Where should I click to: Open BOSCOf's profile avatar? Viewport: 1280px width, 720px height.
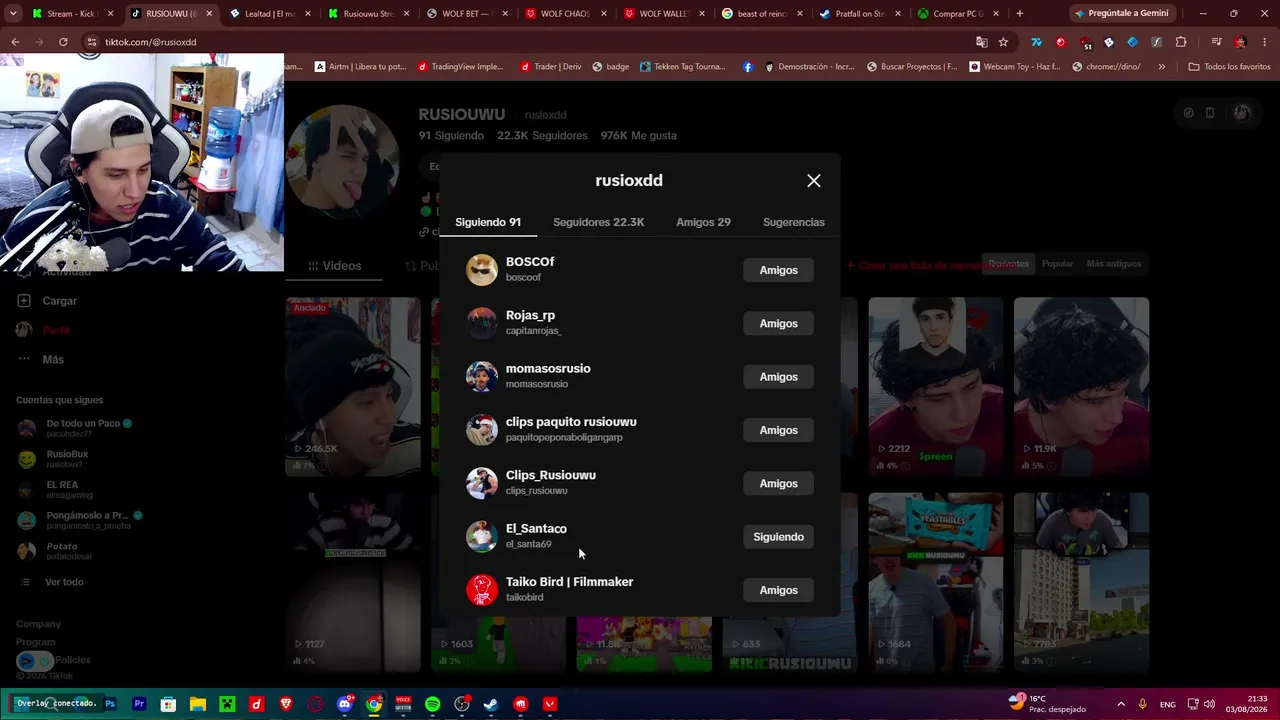[482, 270]
